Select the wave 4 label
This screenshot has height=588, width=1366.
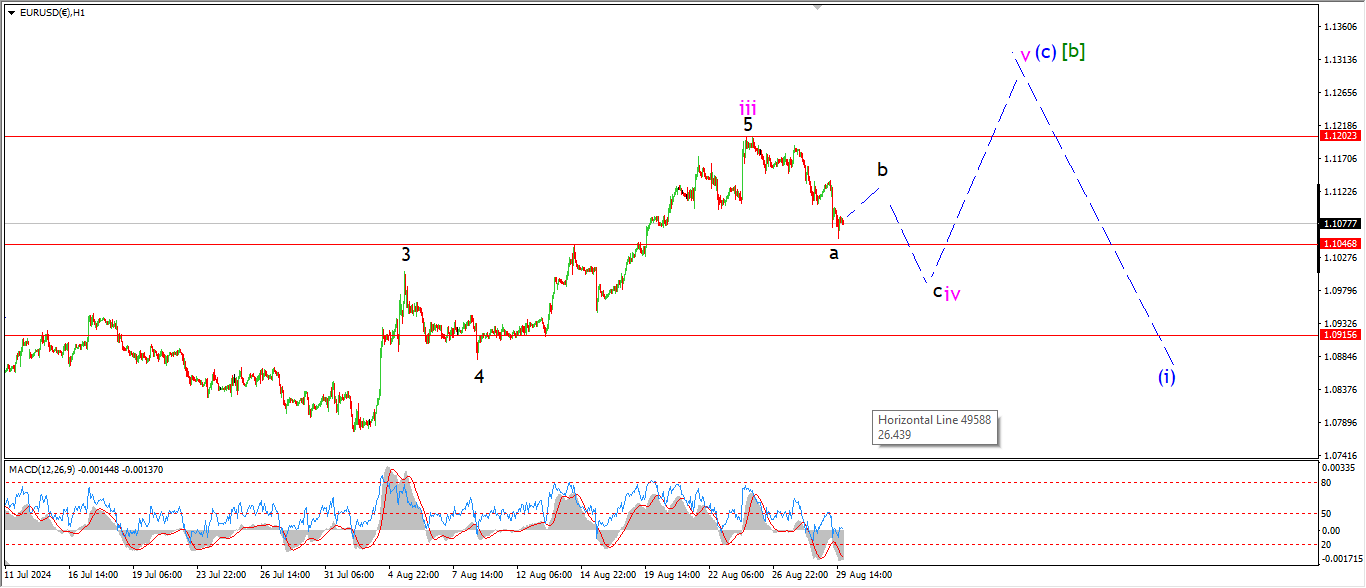(480, 377)
